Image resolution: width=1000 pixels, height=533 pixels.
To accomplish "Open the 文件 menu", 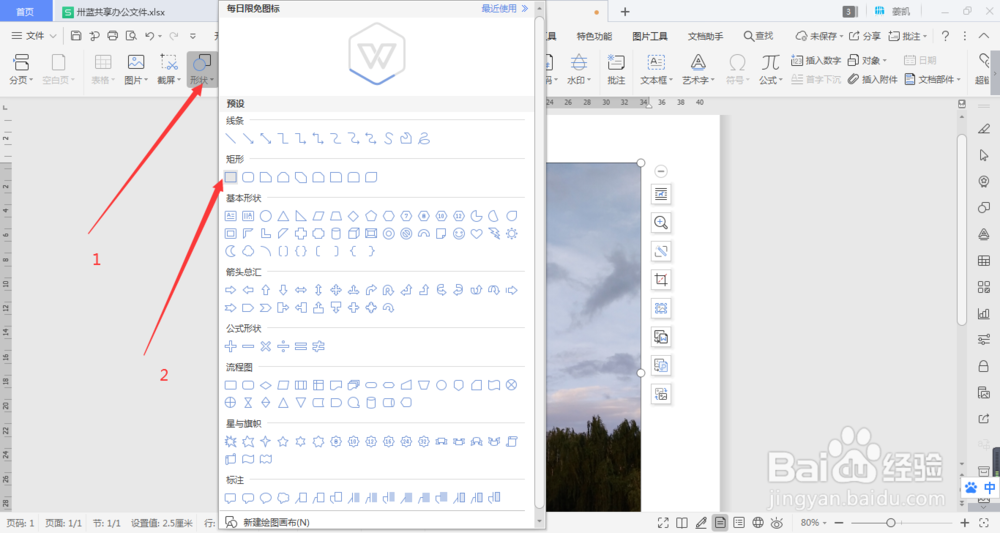I will pyautogui.click(x=34, y=36).
